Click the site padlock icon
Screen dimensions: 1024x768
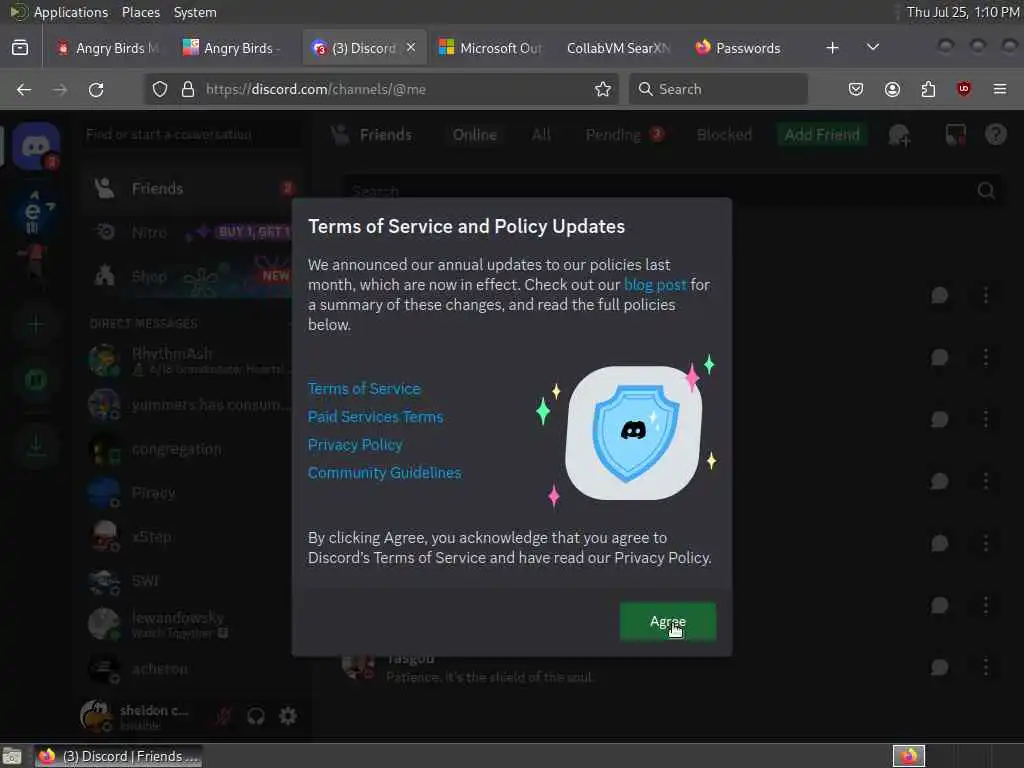coord(188,89)
